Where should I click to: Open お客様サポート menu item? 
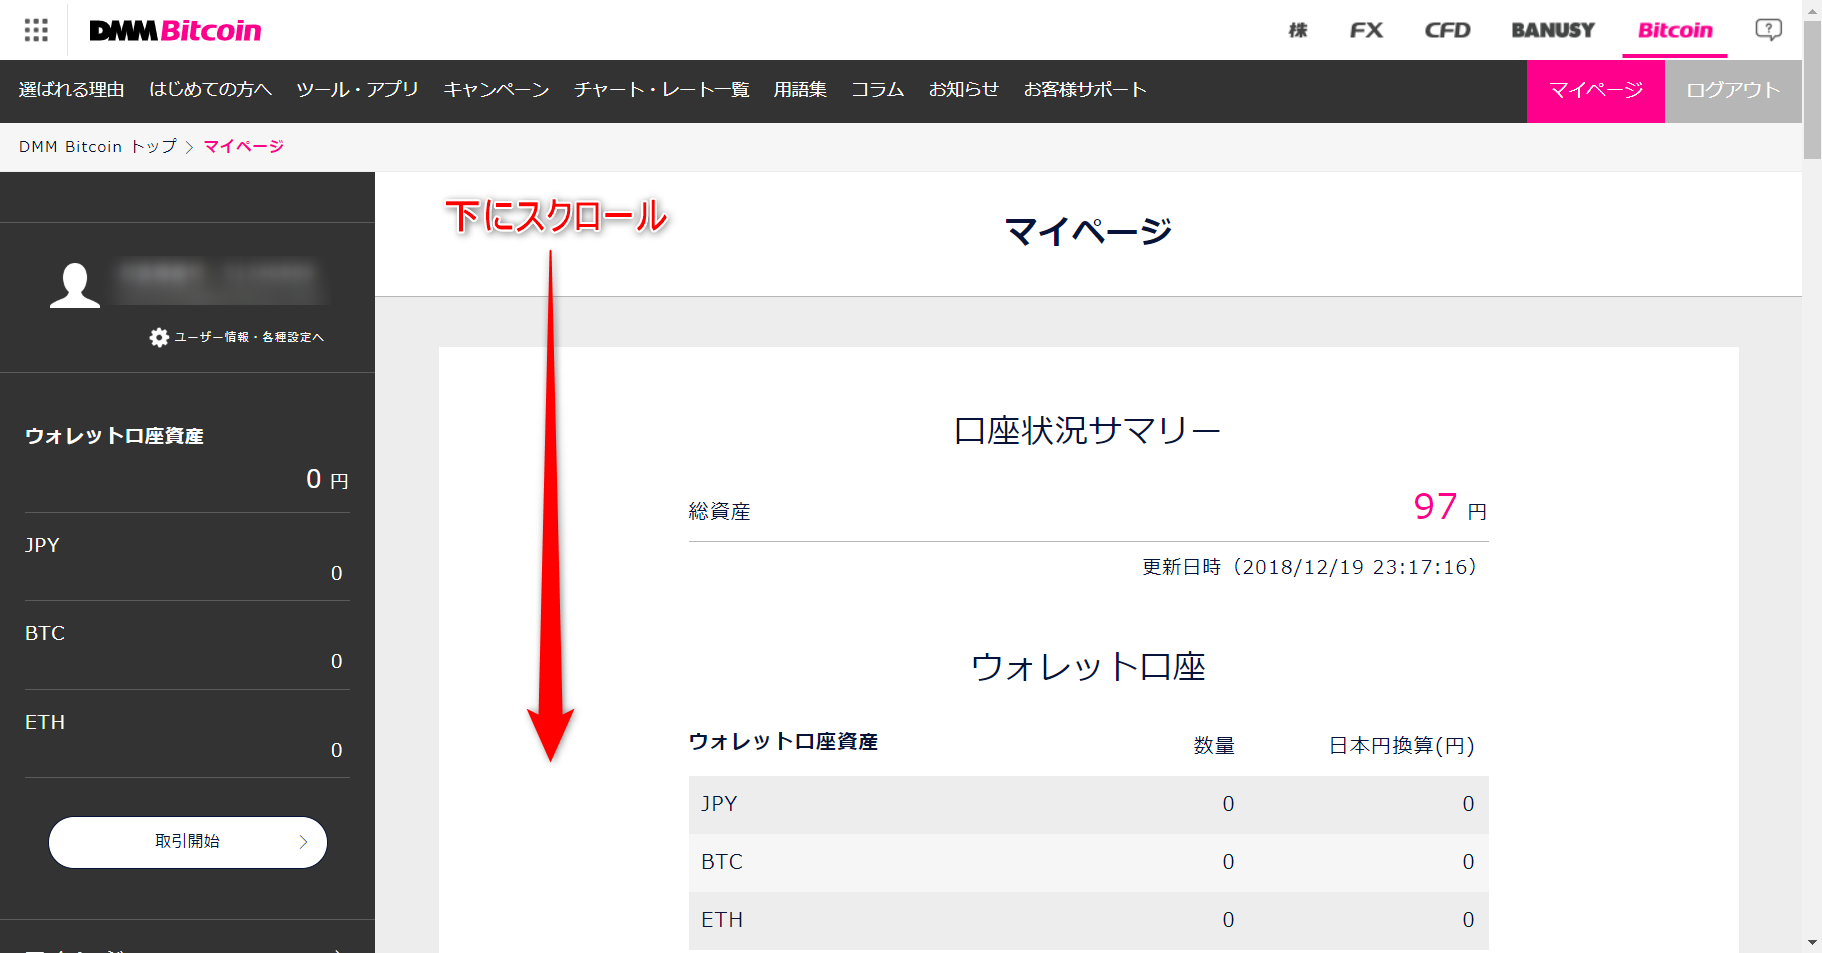(x=1085, y=90)
